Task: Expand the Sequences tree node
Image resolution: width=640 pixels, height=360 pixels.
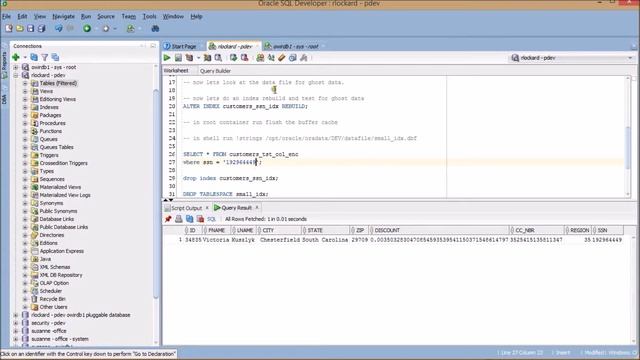Action: tap(25, 179)
